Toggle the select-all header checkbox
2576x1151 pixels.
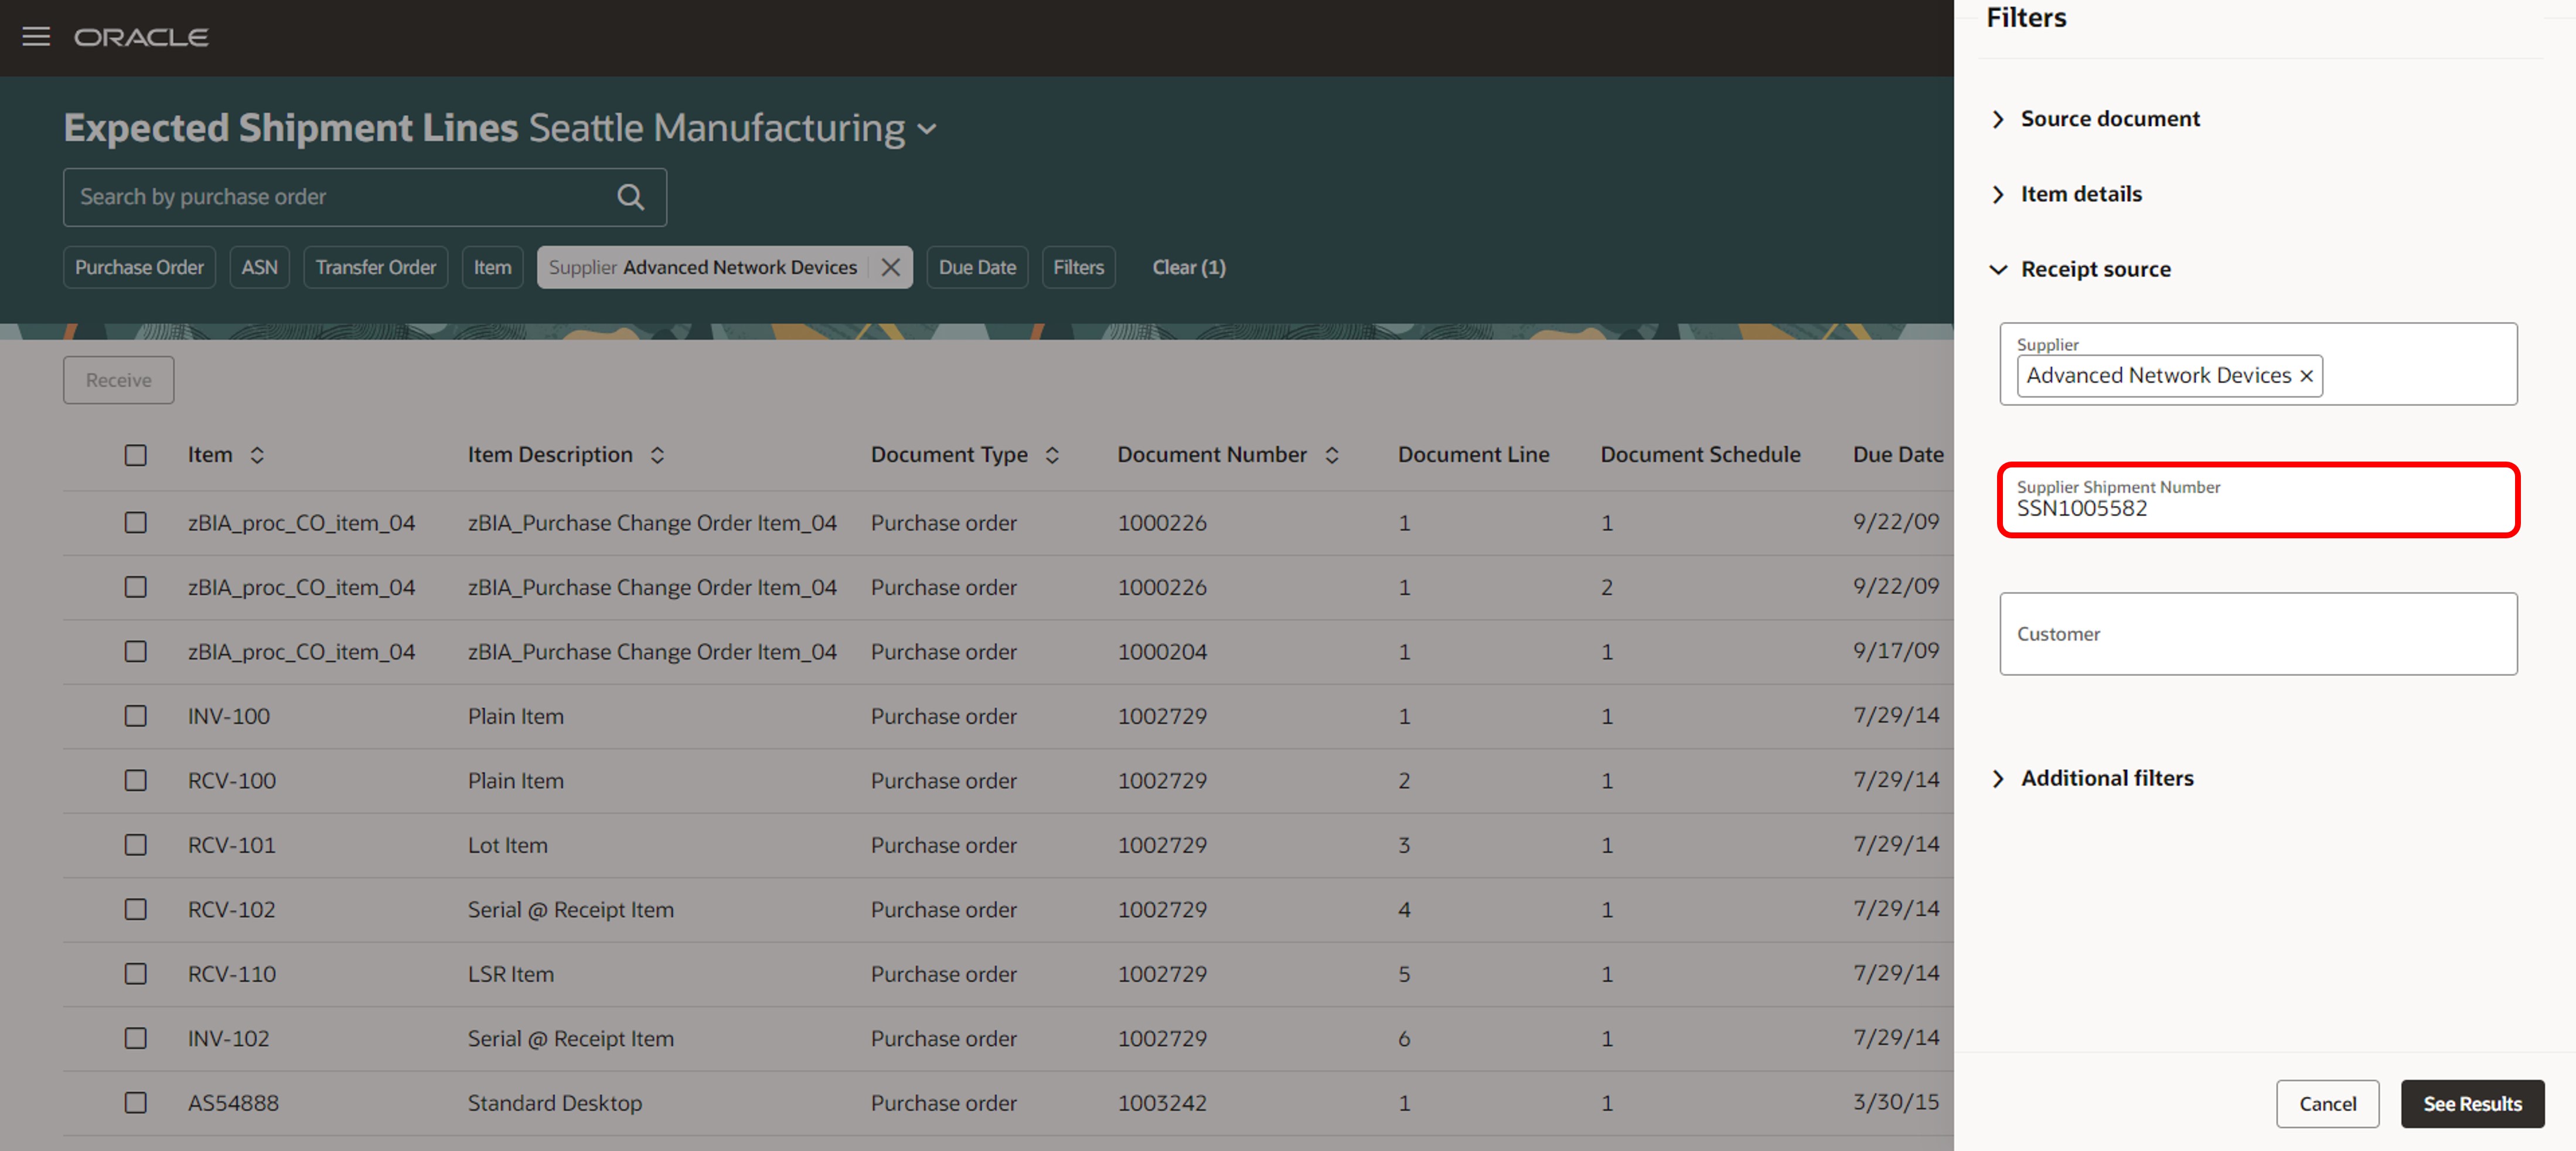[x=136, y=455]
